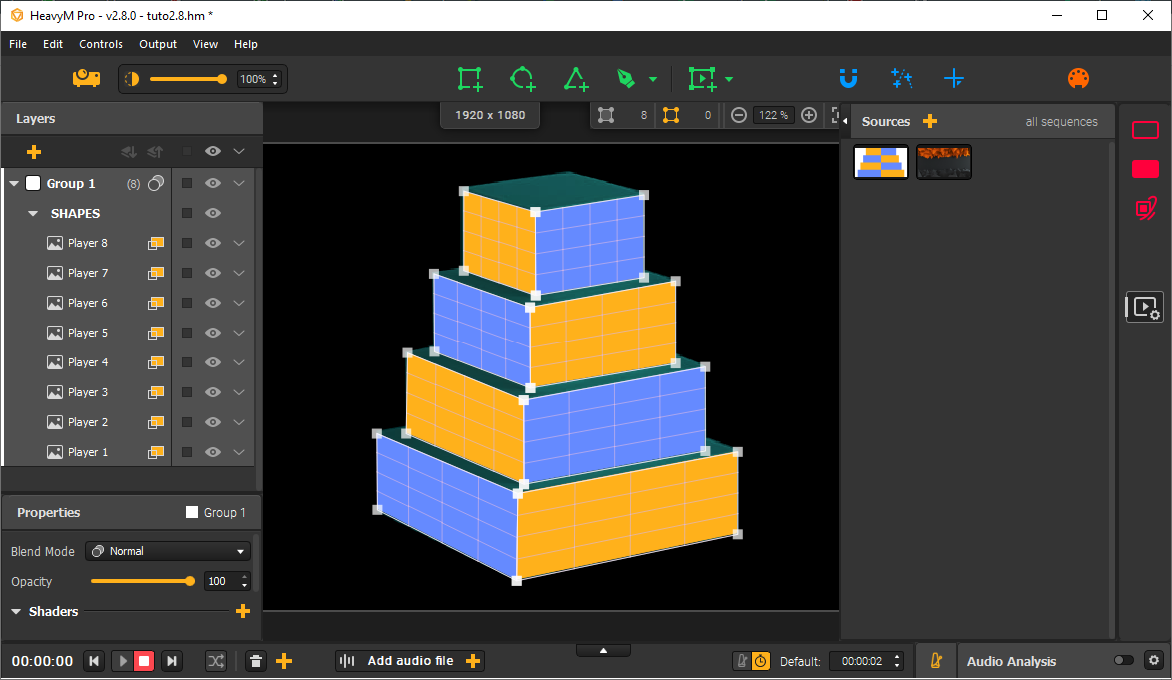Open the output playback settings icon on right sidebar
Viewport: 1172px width, 680px height.
(1144, 307)
